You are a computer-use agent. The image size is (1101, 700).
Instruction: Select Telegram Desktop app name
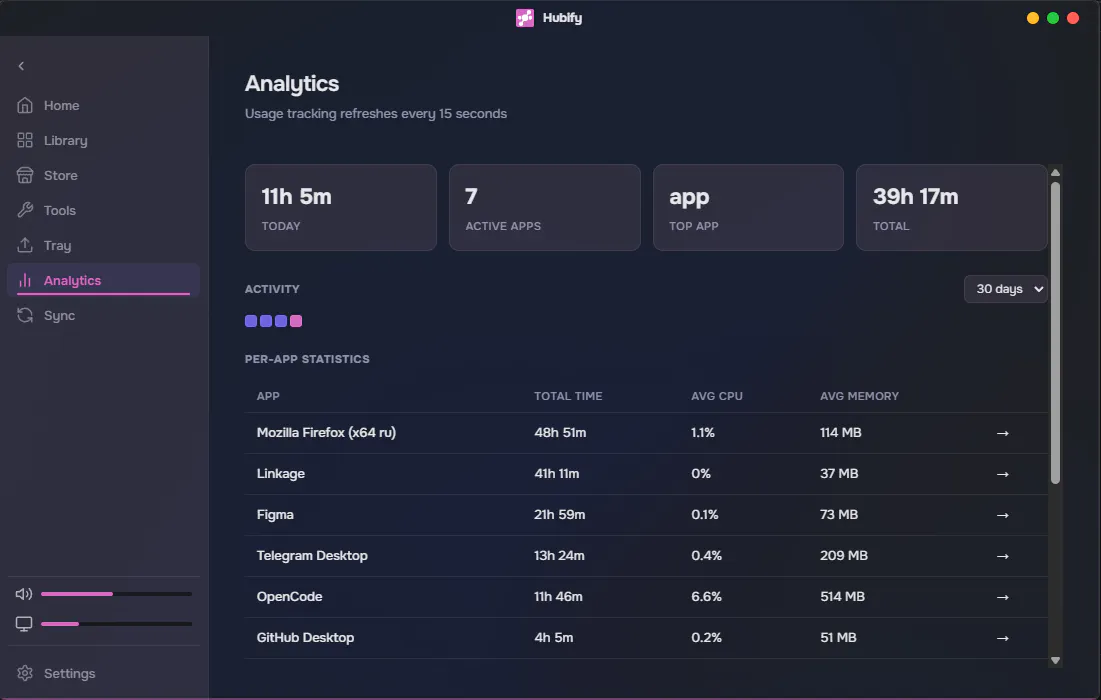pos(312,555)
